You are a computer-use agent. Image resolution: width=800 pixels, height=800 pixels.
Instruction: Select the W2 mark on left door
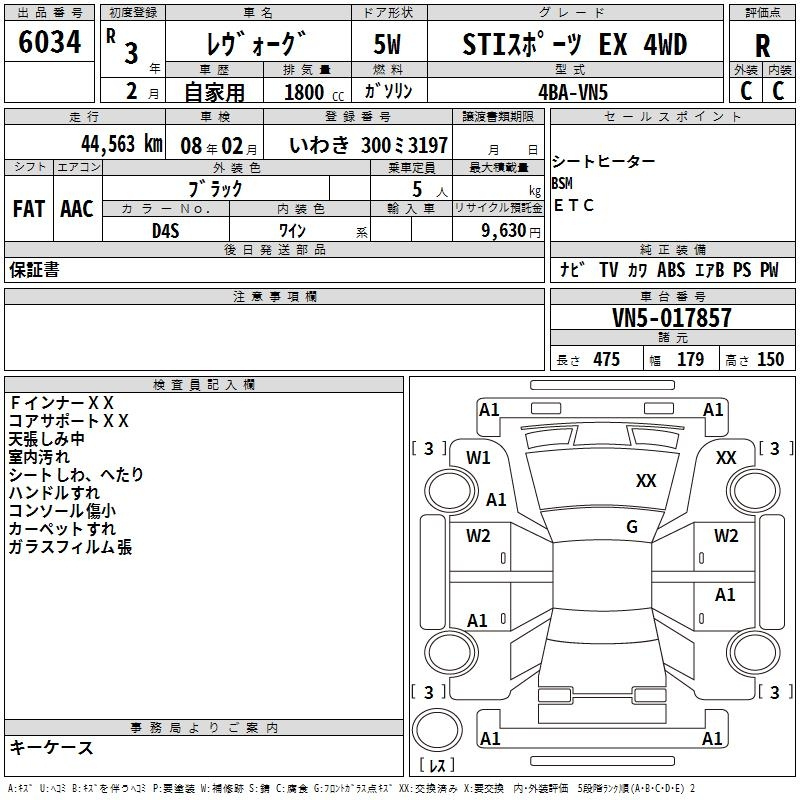pos(478,535)
